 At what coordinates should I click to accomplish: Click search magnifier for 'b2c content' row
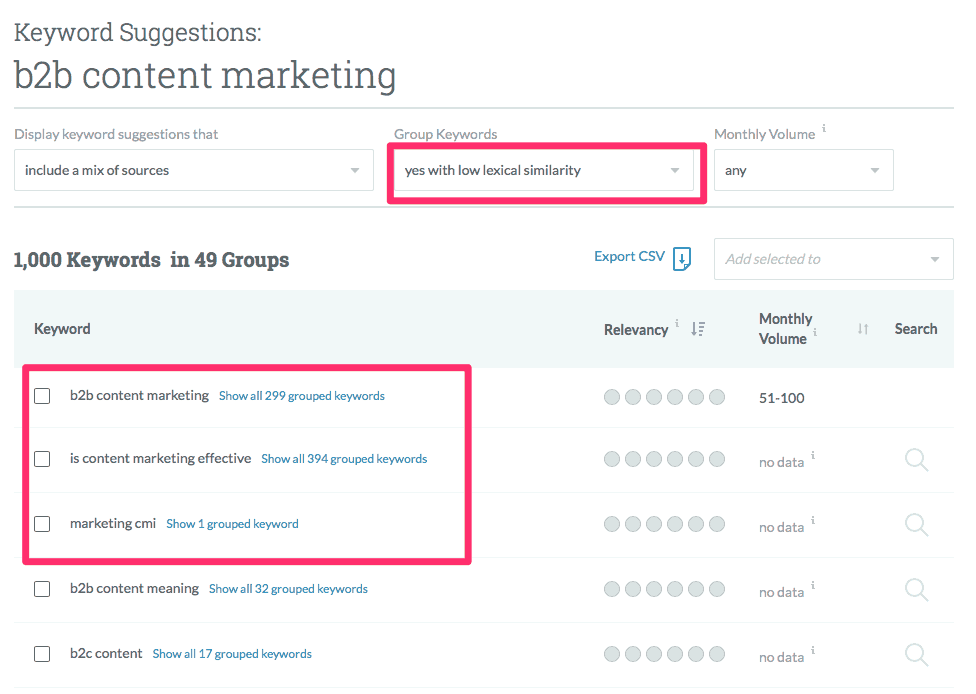[x=916, y=655]
